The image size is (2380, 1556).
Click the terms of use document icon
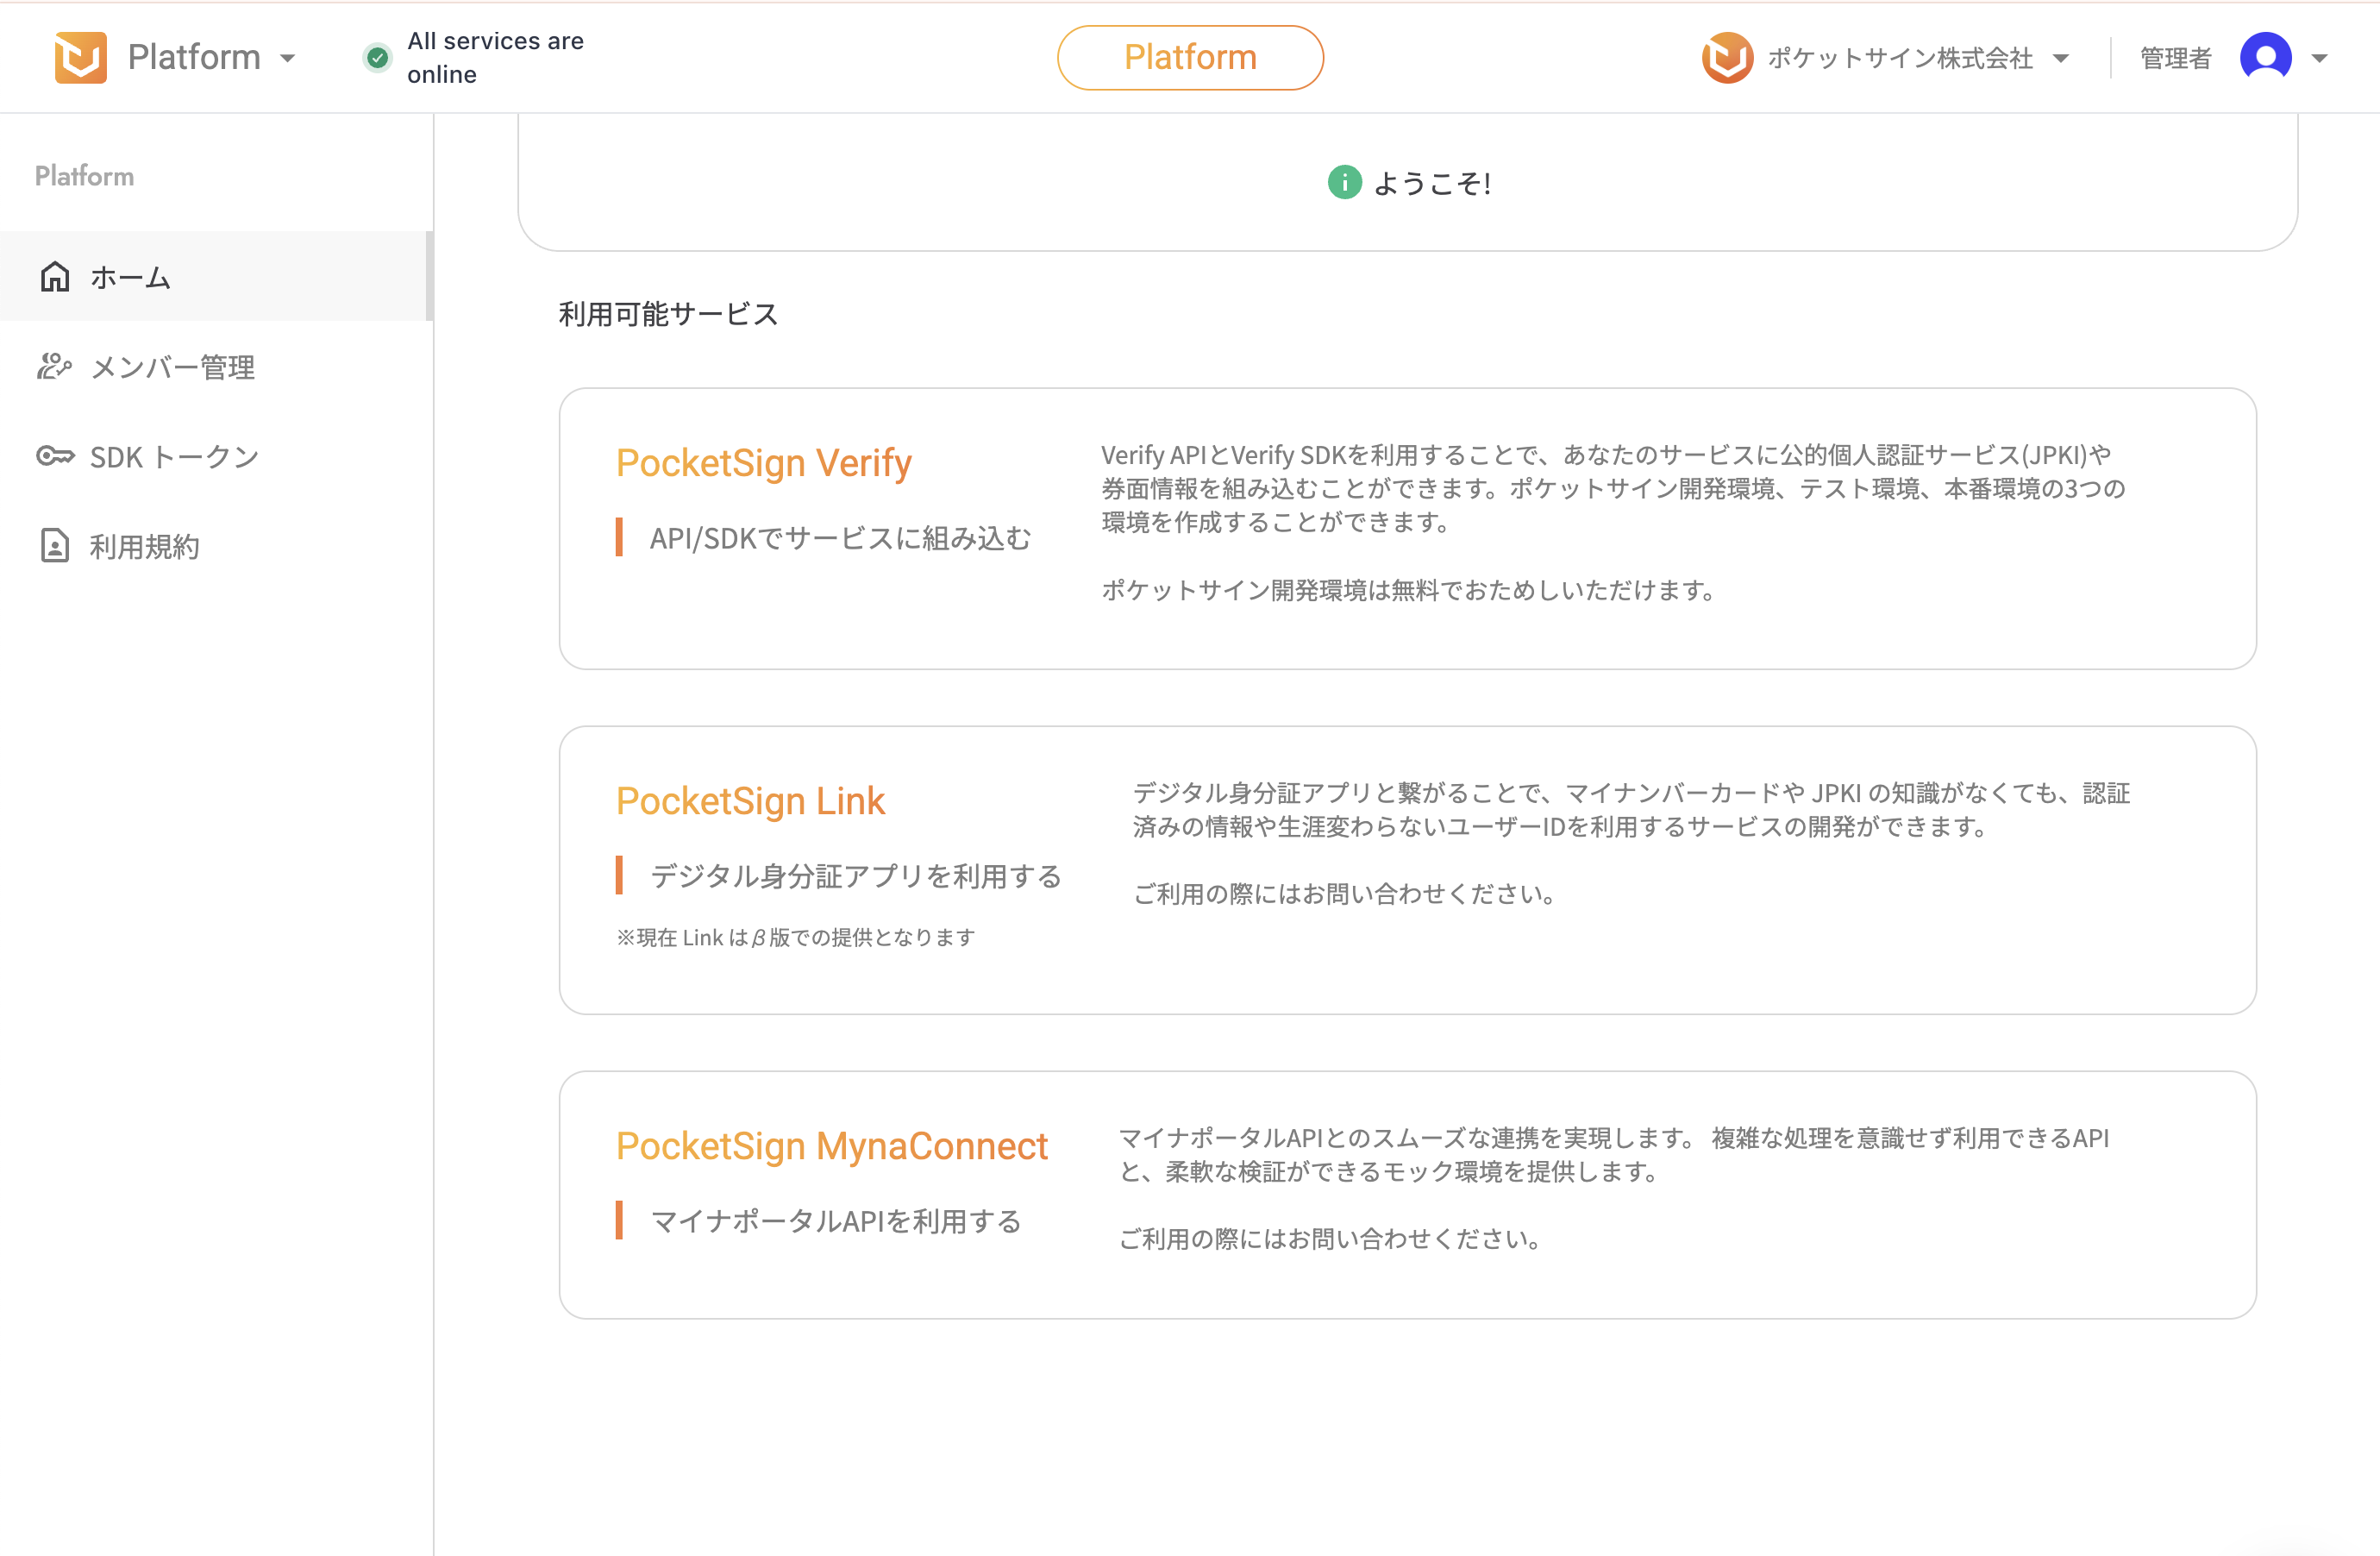[x=55, y=546]
